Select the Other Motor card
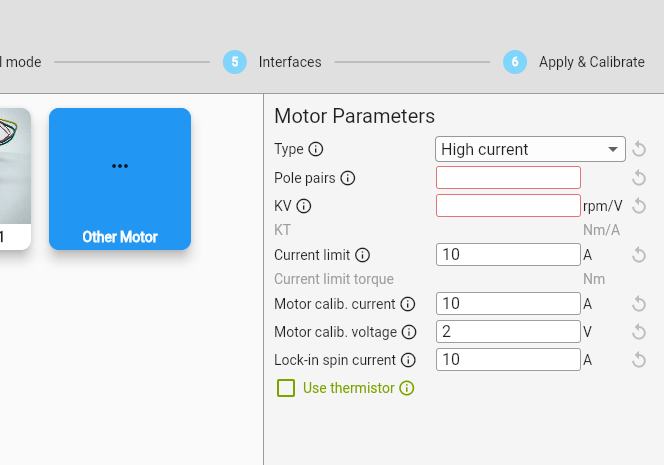This screenshot has width=664, height=465. pyautogui.click(x=120, y=179)
